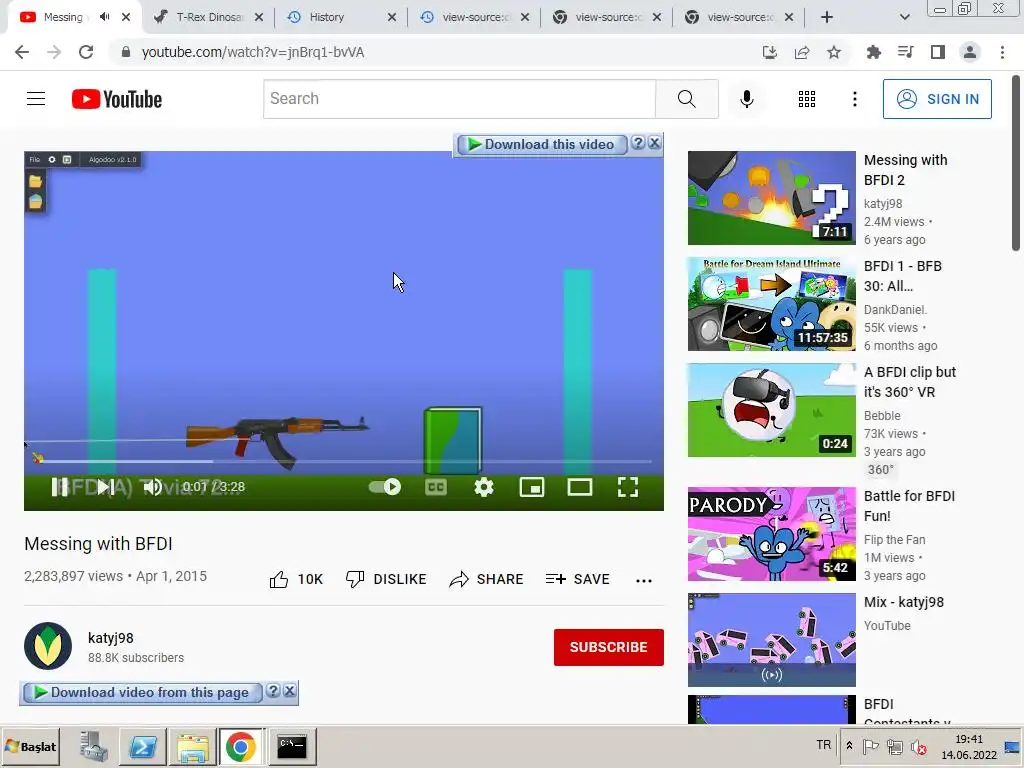Screen dimensions: 1024x768
Task: Enable miniplayer mode
Action: [532, 487]
